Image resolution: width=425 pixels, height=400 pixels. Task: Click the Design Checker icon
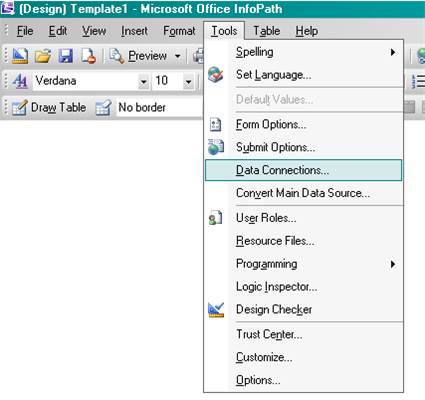(x=216, y=310)
